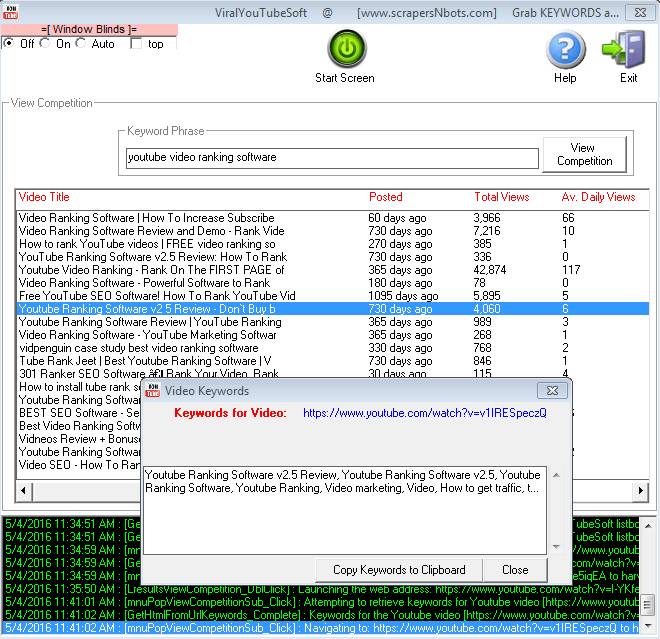
Task: Click highlighted row 'Youtube Ranking Software v2 5 Review - Don't Buy'
Action: click(333, 309)
